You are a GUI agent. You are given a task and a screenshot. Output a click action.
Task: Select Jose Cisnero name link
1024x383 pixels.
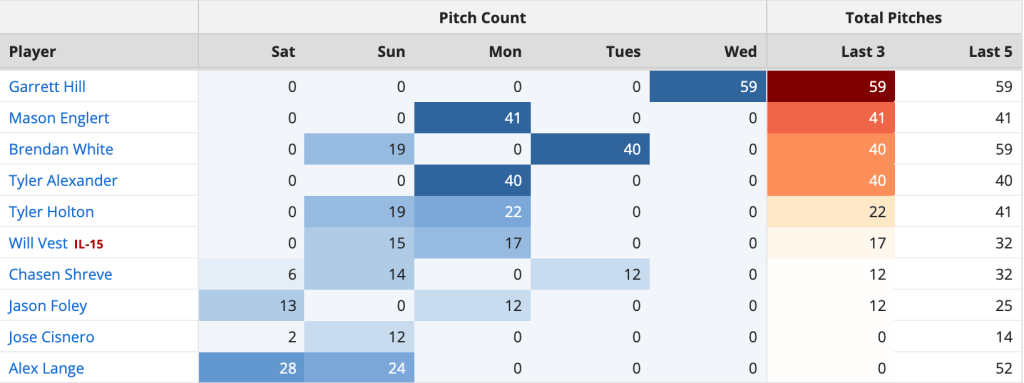52,337
